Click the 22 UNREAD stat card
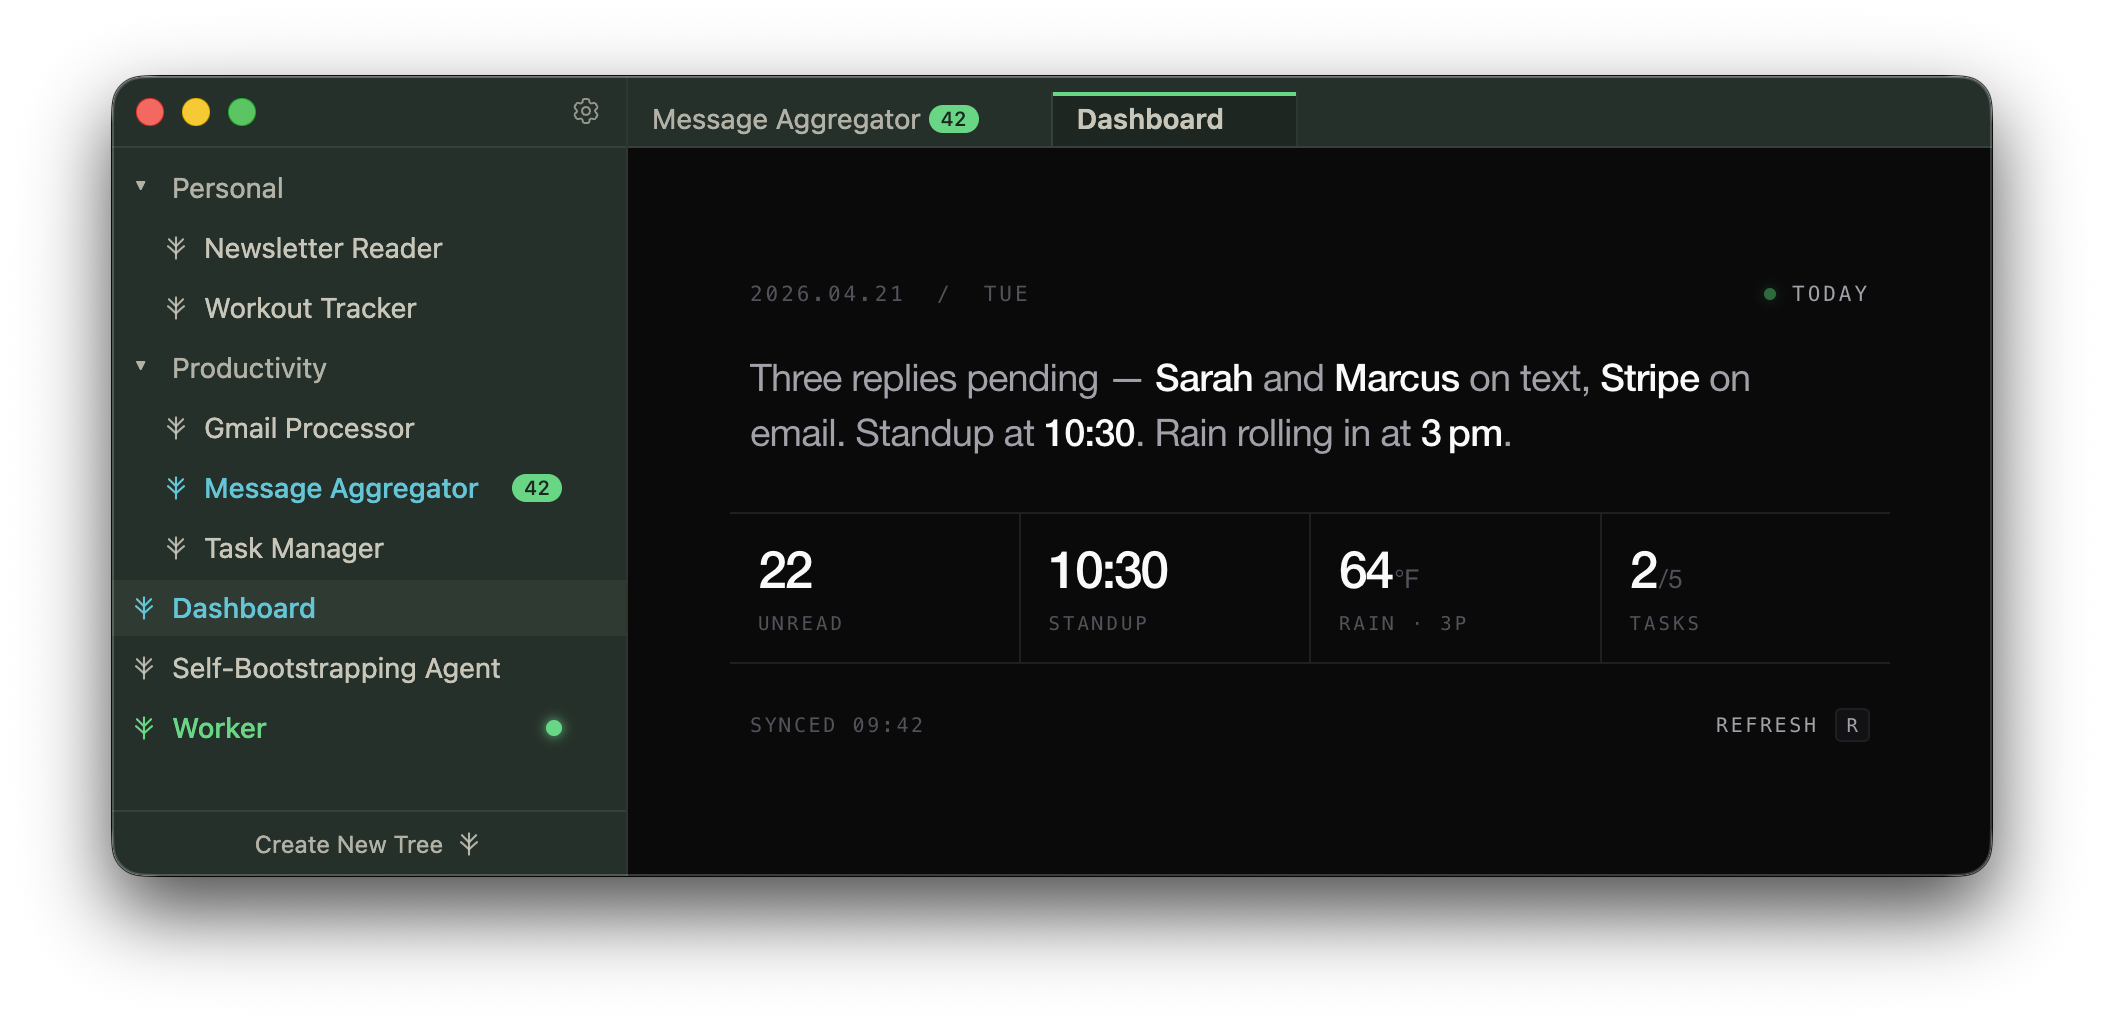 coord(875,589)
